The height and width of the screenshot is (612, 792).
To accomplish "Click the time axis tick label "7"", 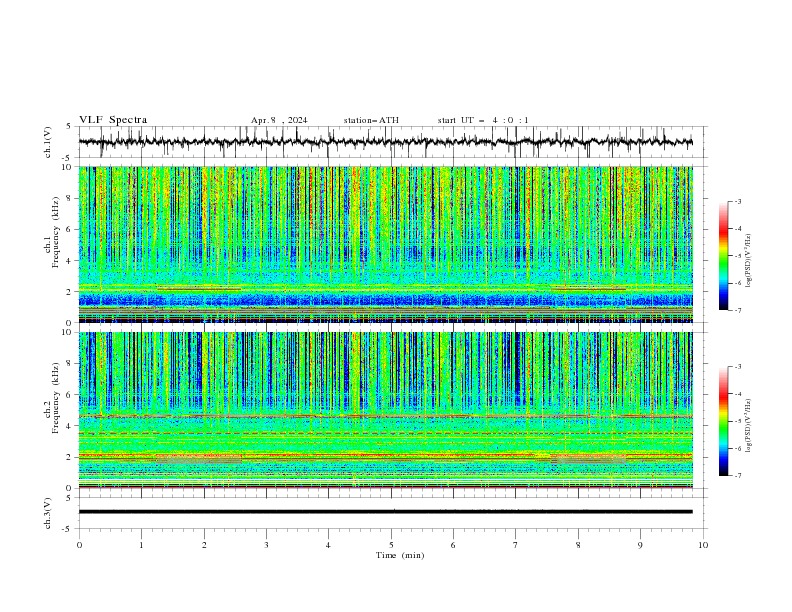I will [x=516, y=545].
